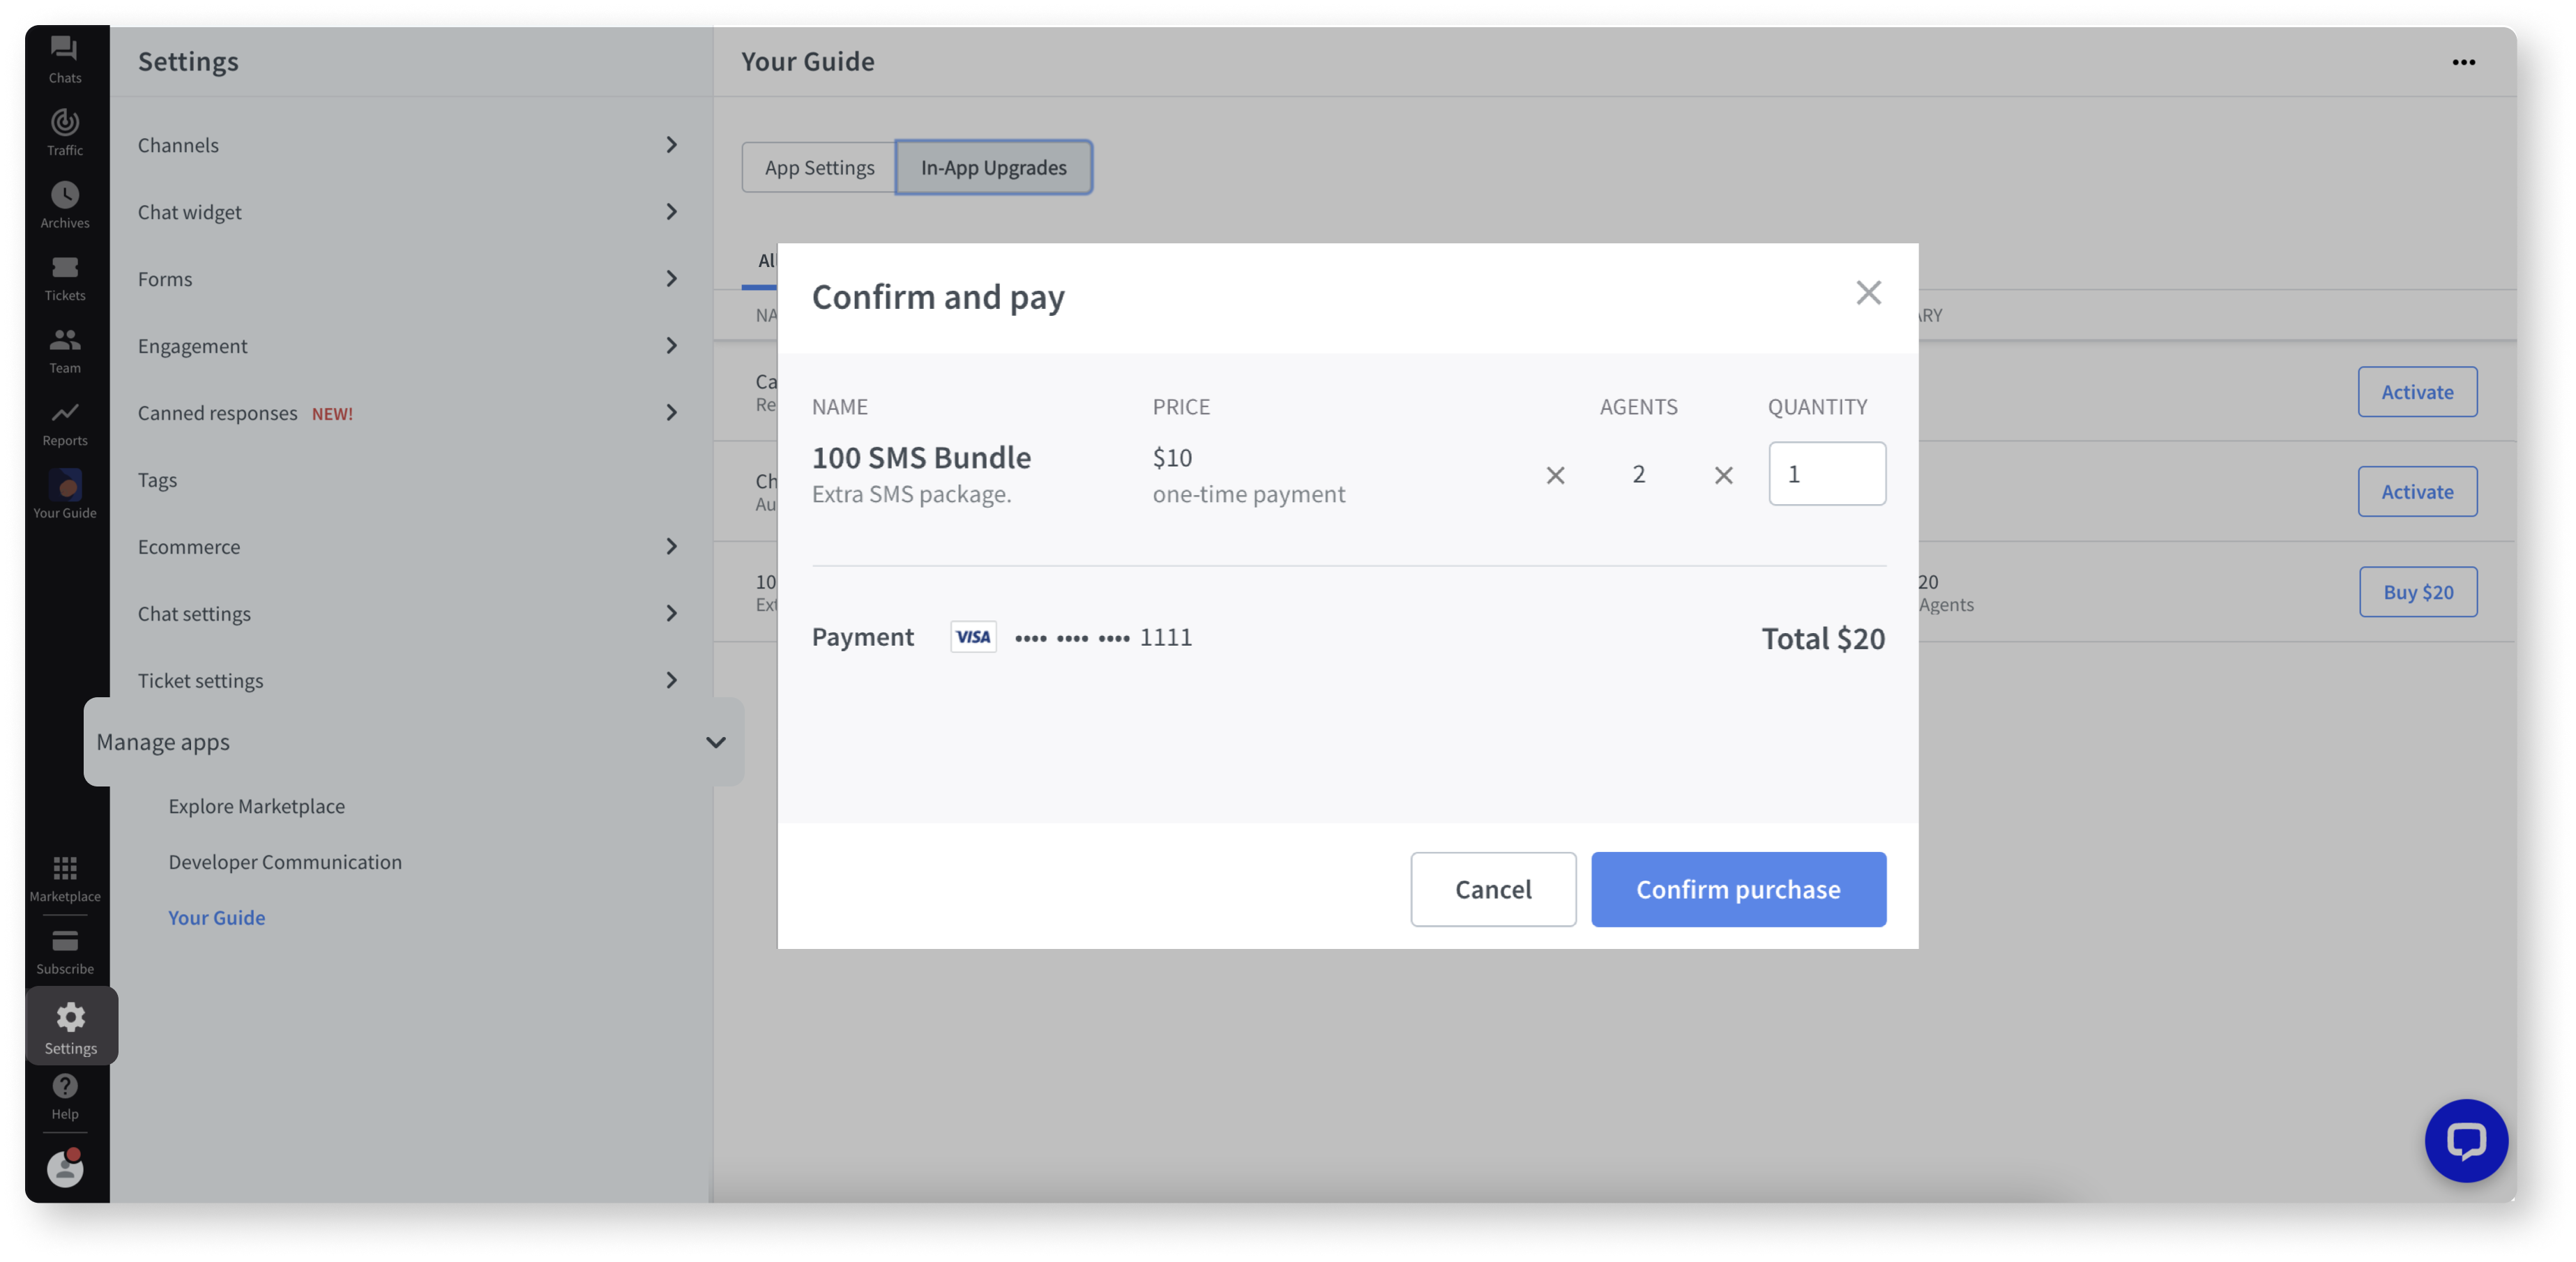This screenshot has width=2576, height=1262.
Task: Open the Traffic section
Action: click(64, 131)
